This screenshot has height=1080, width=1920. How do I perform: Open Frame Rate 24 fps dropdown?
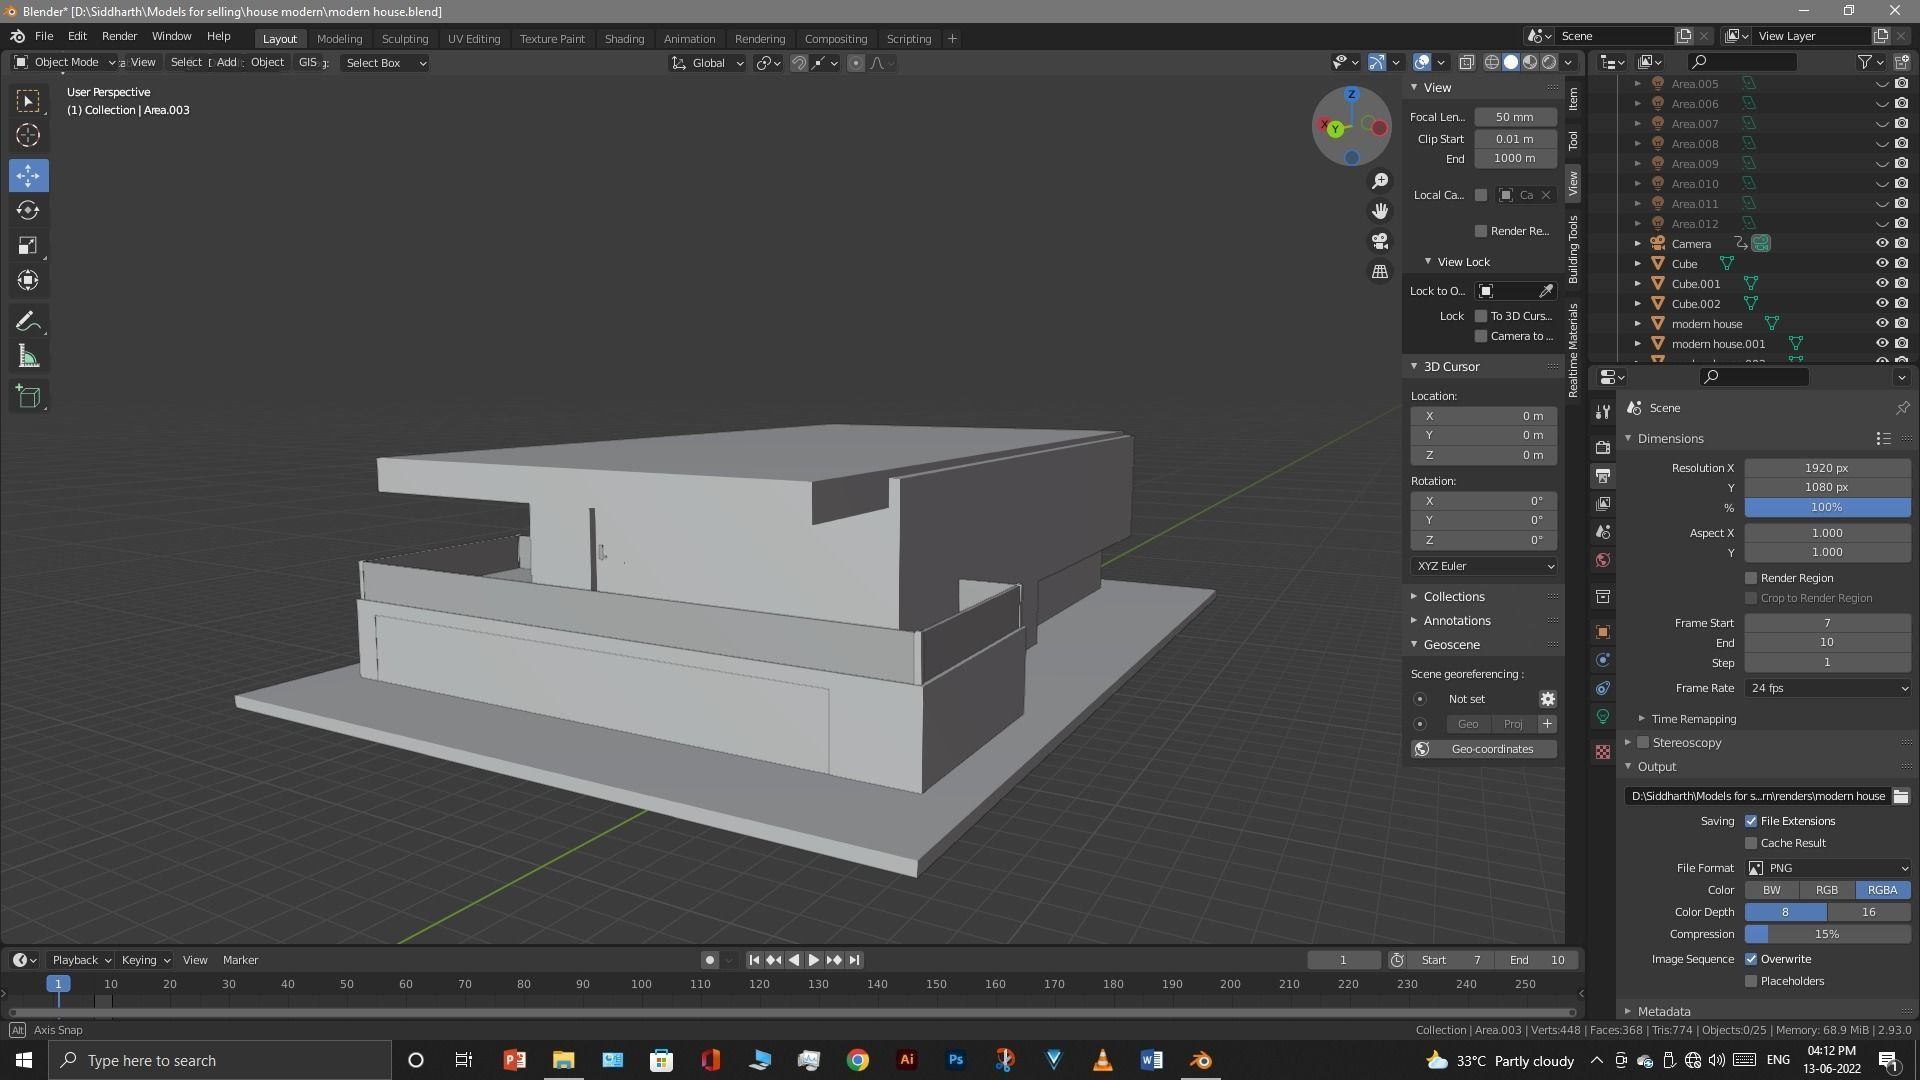pyautogui.click(x=1828, y=688)
